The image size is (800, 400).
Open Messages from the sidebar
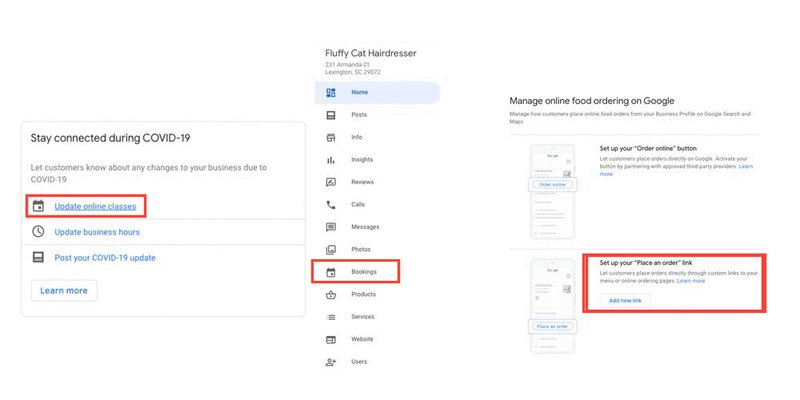(365, 227)
